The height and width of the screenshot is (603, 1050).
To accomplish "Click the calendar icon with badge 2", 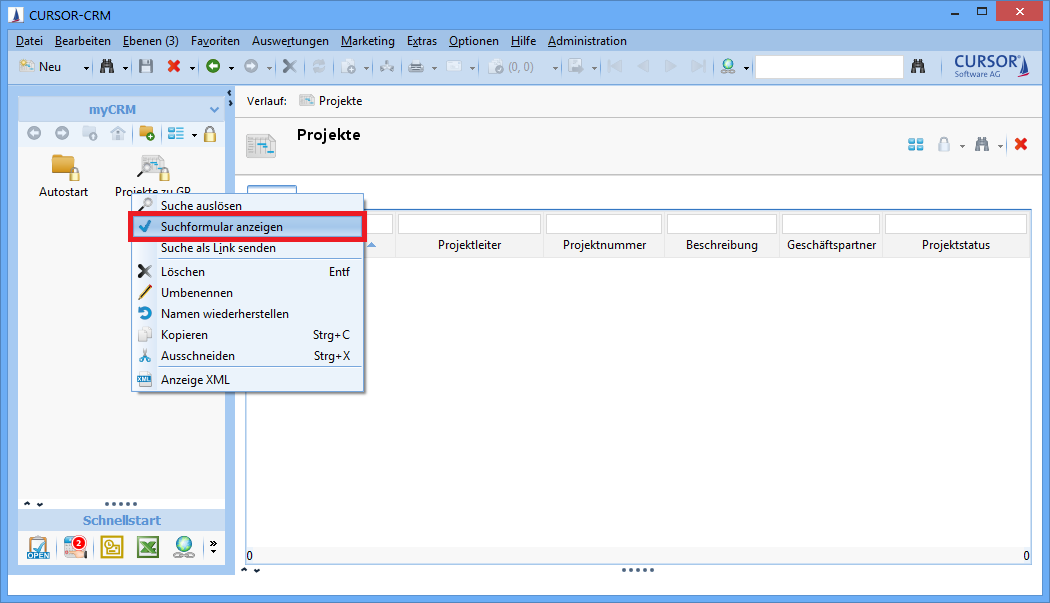I will [75, 547].
